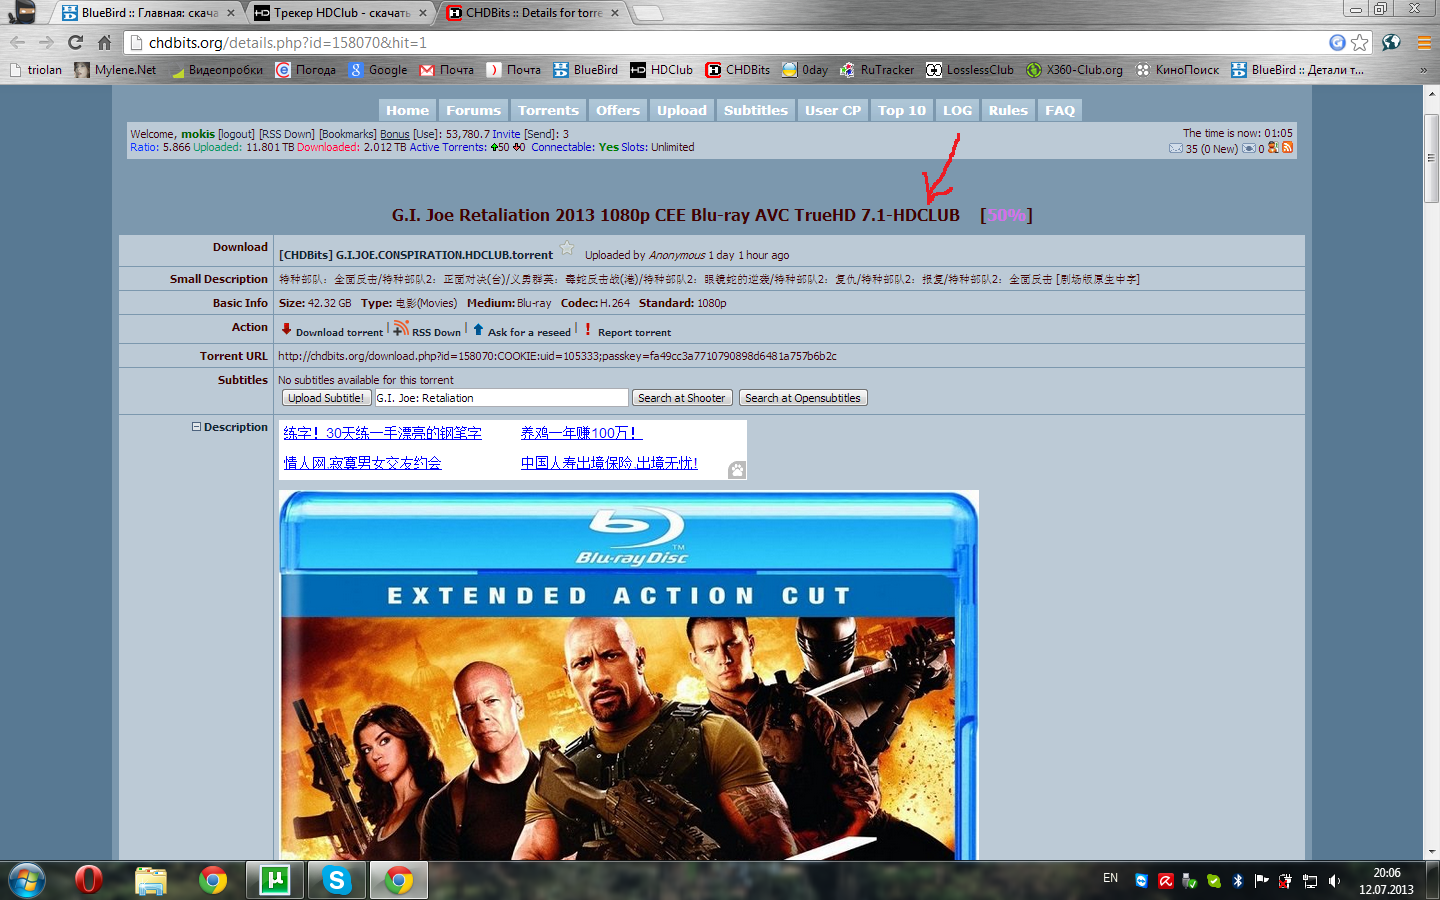Open the globe extension icon beside the address bar
Viewport: 1440px width, 900px height.
(x=1391, y=42)
